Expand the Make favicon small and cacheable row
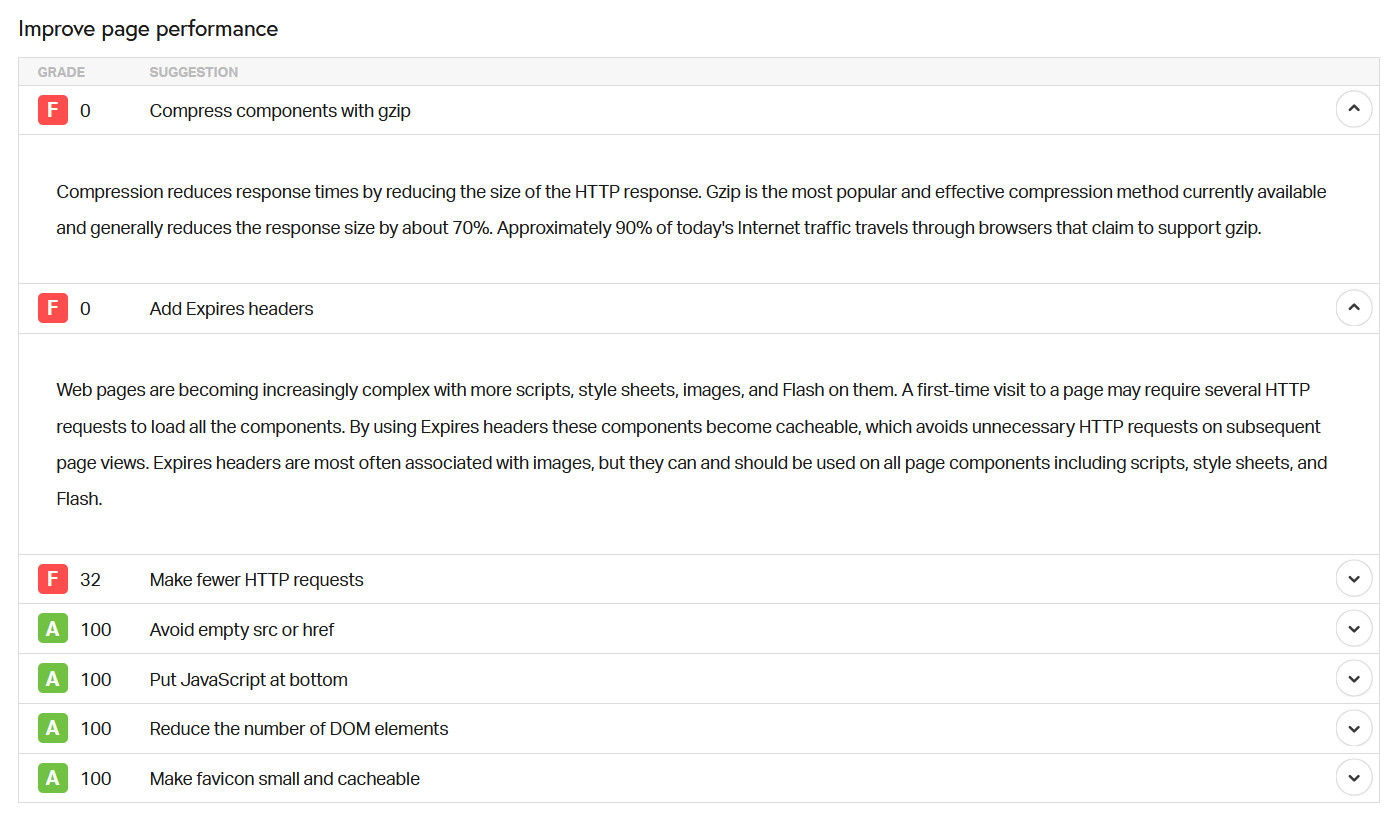This screenshot has width=1397, height=820. coord(1354,777)
